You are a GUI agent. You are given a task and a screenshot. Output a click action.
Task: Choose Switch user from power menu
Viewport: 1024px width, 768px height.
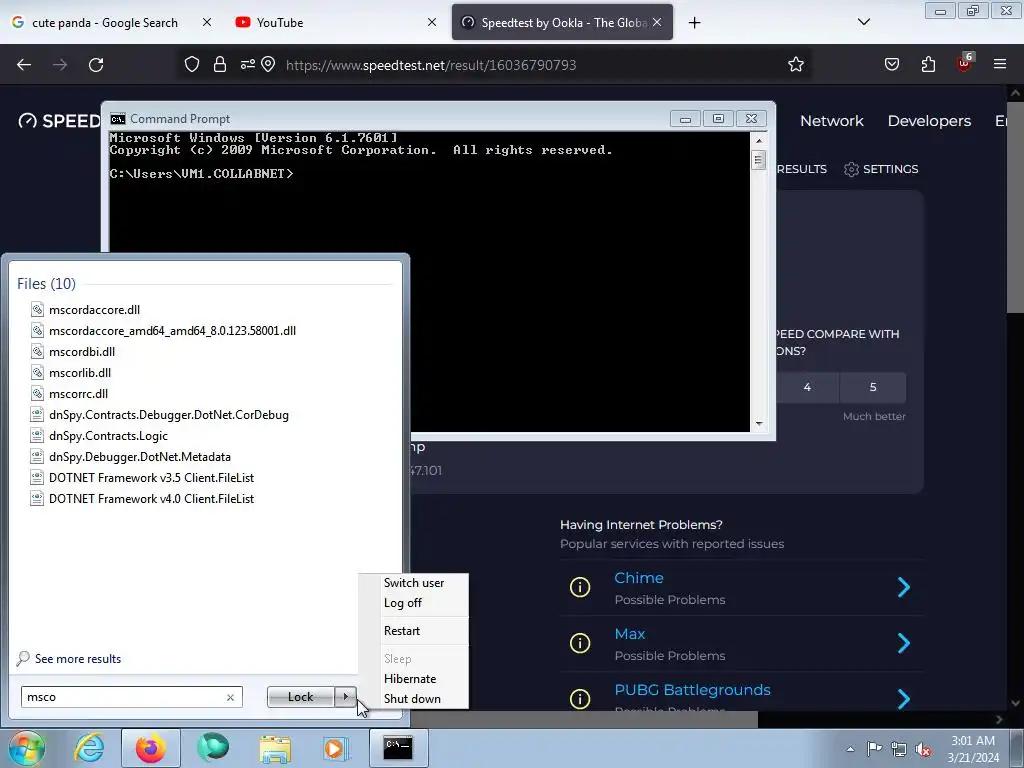pyautogui.click(x=413, y=583)
